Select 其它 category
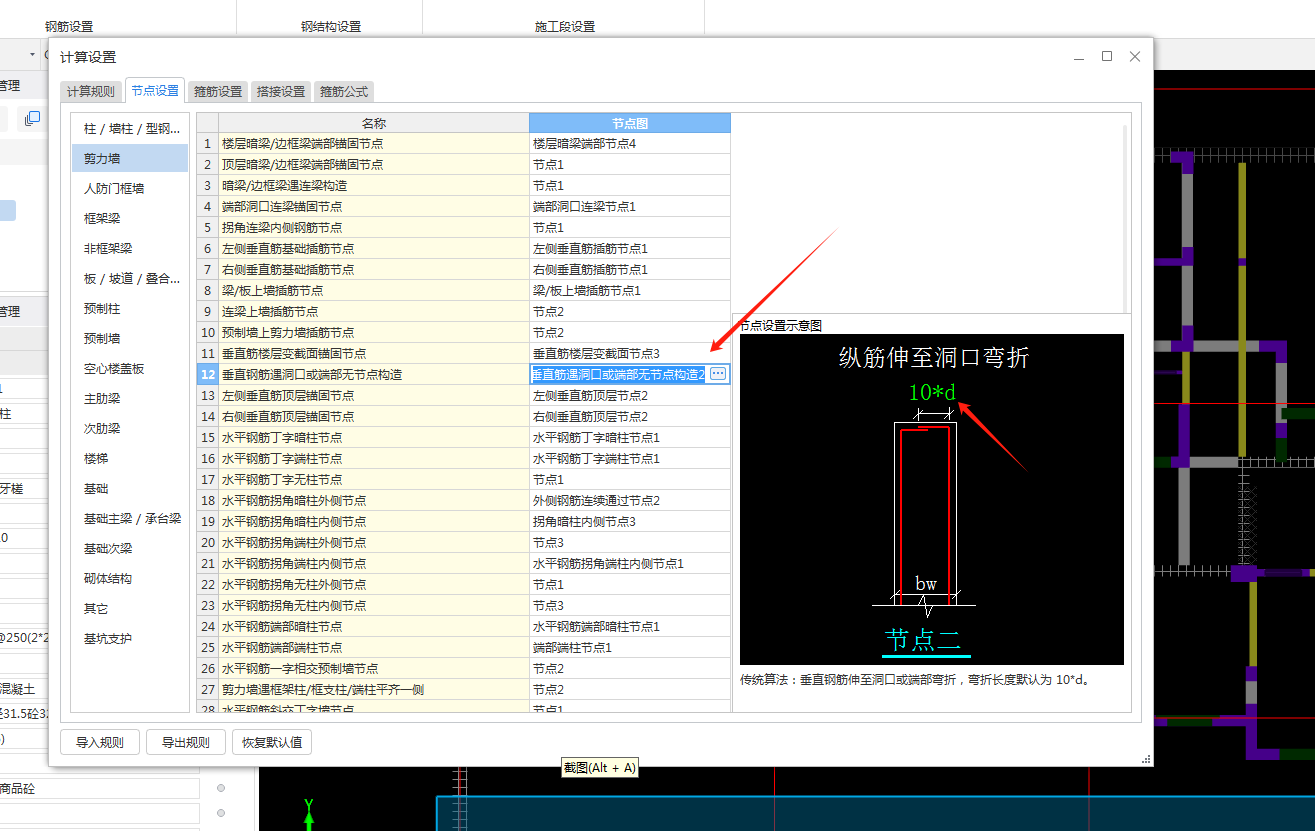This screenshot has height=831, width=1315. pos(130,608)
